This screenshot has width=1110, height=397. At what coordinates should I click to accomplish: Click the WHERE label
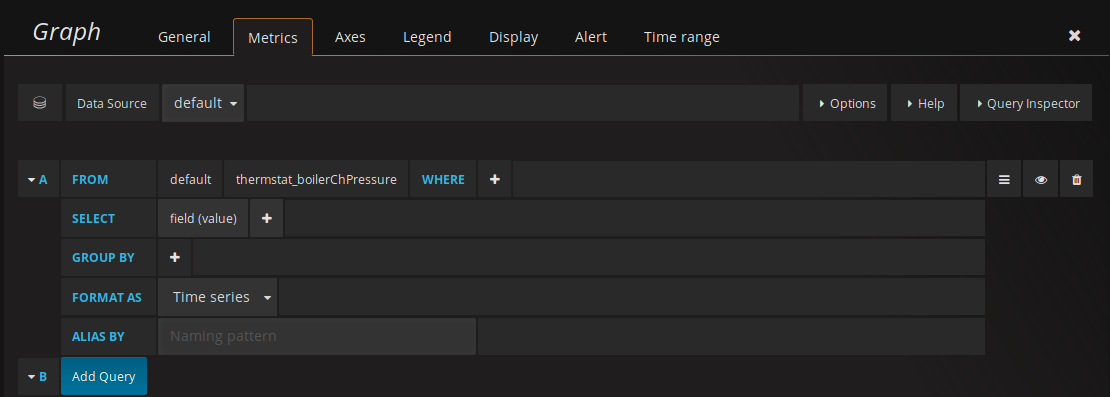(443, 180)
